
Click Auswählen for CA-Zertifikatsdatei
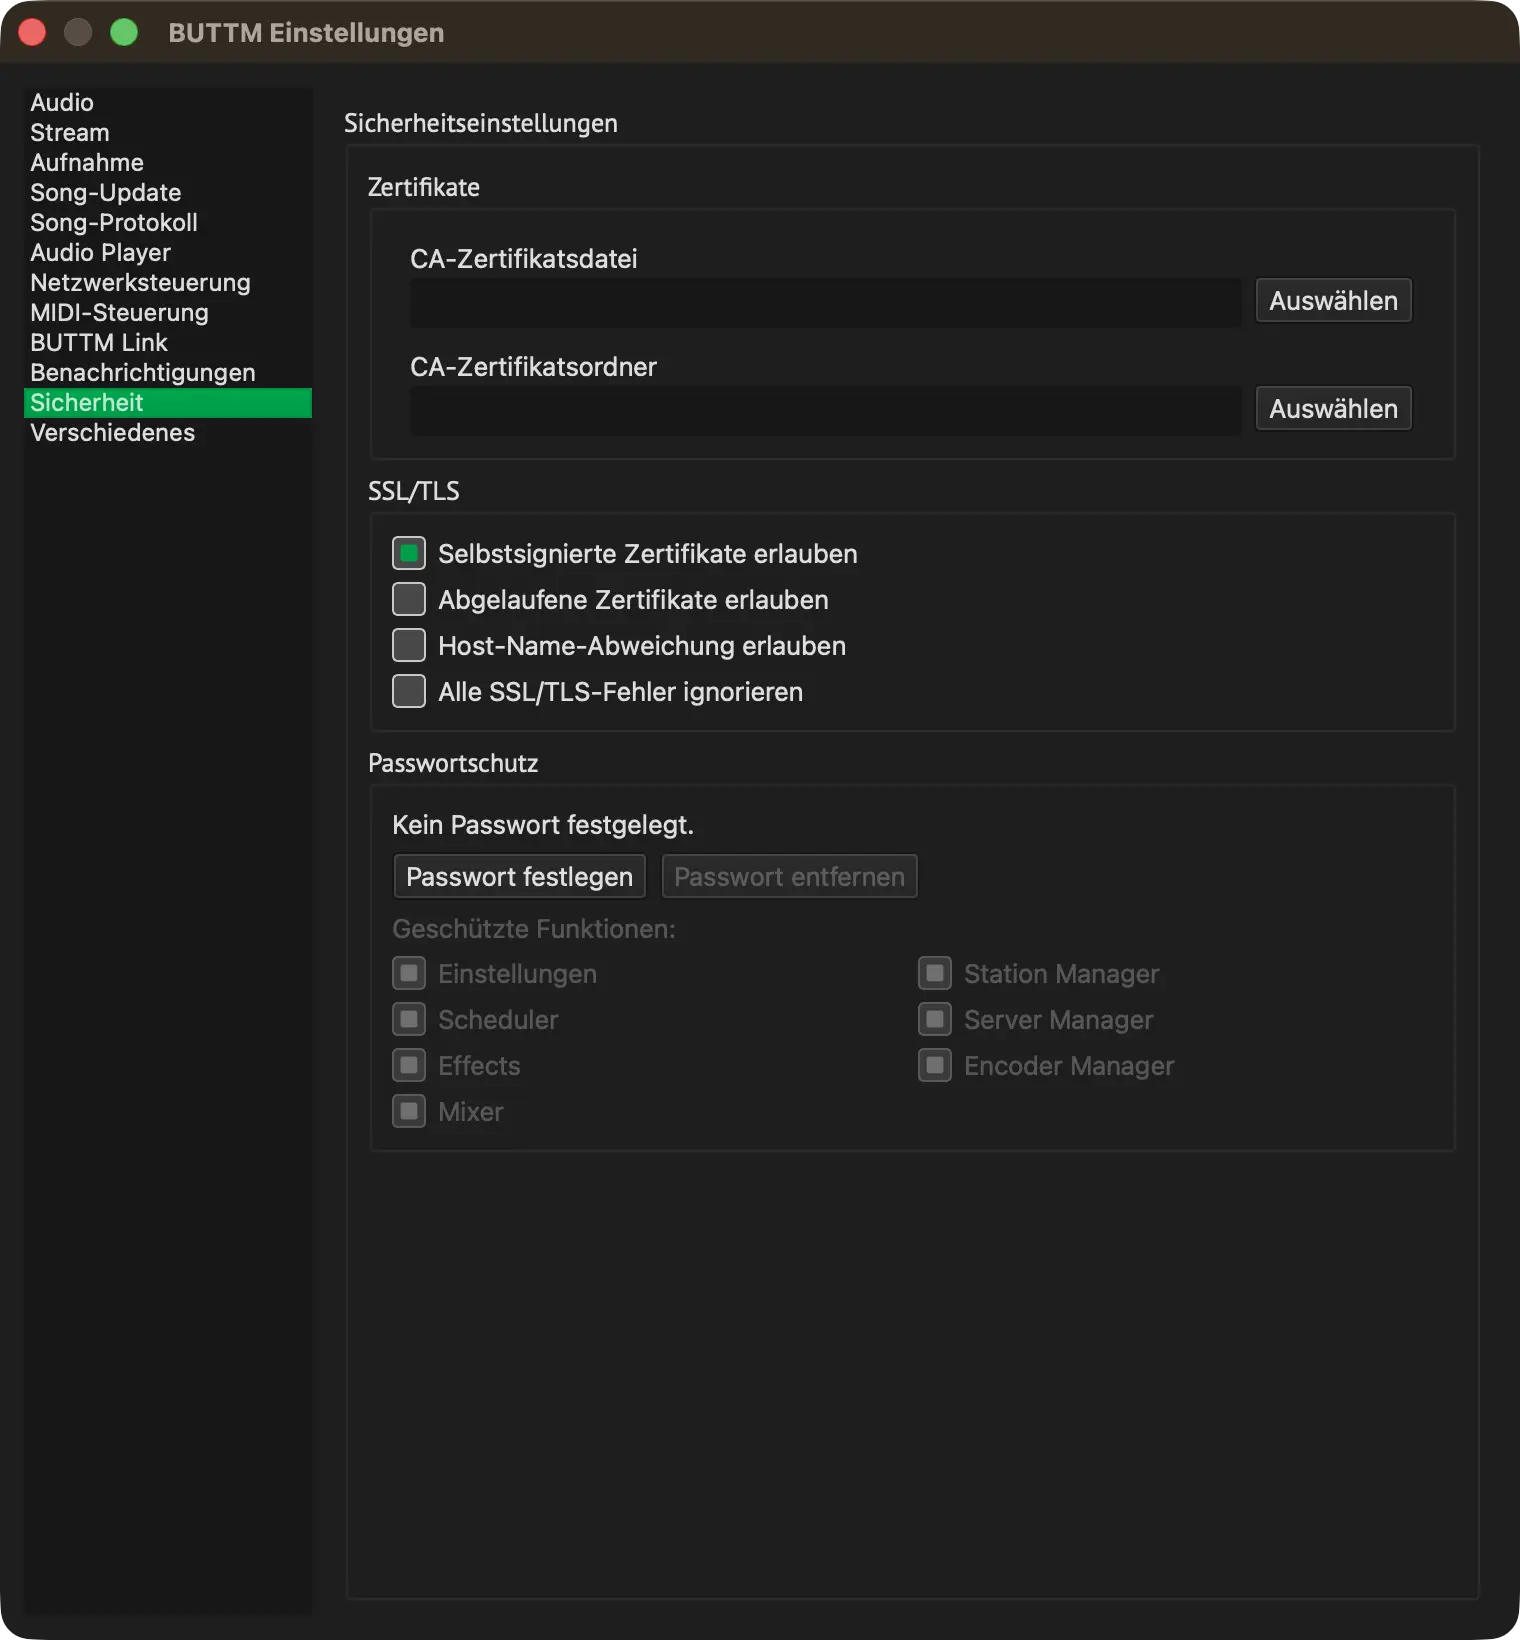pos(1333,301)
